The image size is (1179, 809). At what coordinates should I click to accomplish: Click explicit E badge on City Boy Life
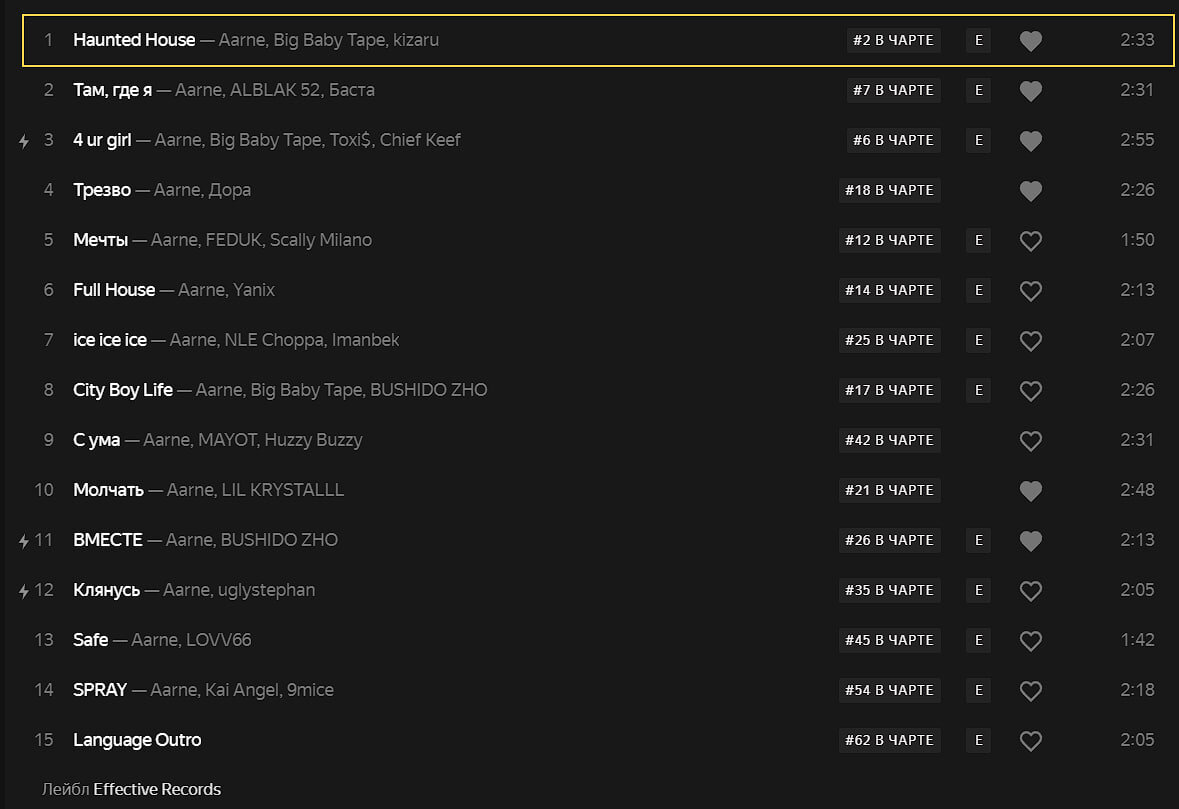click(x=978, y=390)
